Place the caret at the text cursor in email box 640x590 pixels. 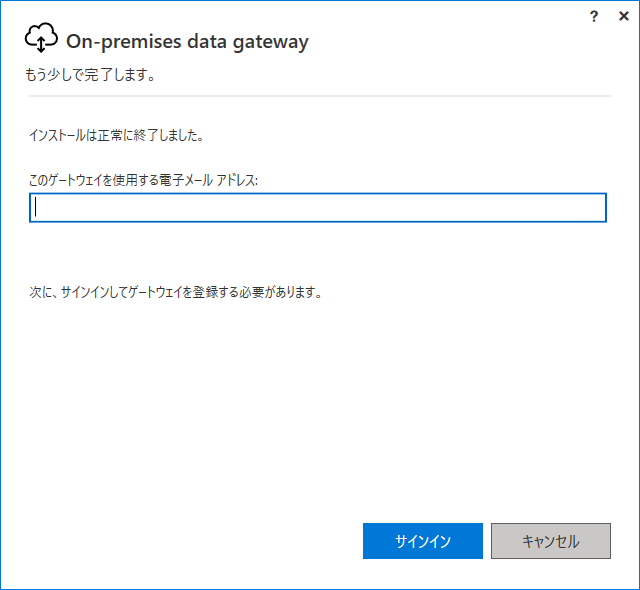(36, 207)
